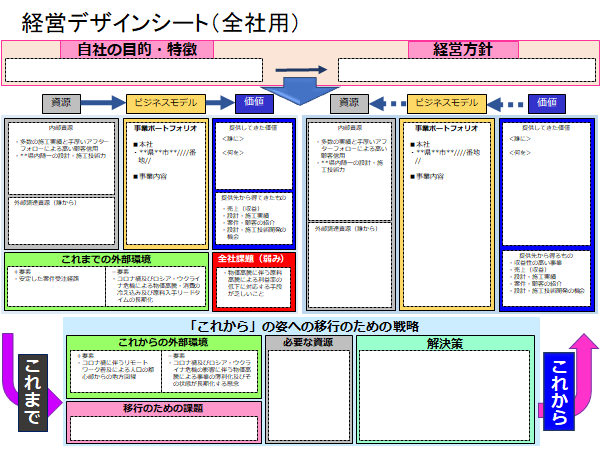600x450 pixels.
Task: Click the empty box under 必要な資源
Action: pos(309,396)
